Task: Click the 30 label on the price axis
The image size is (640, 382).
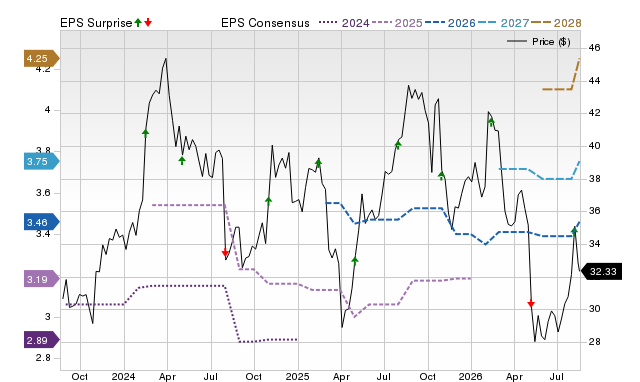Action: point(594,309)
